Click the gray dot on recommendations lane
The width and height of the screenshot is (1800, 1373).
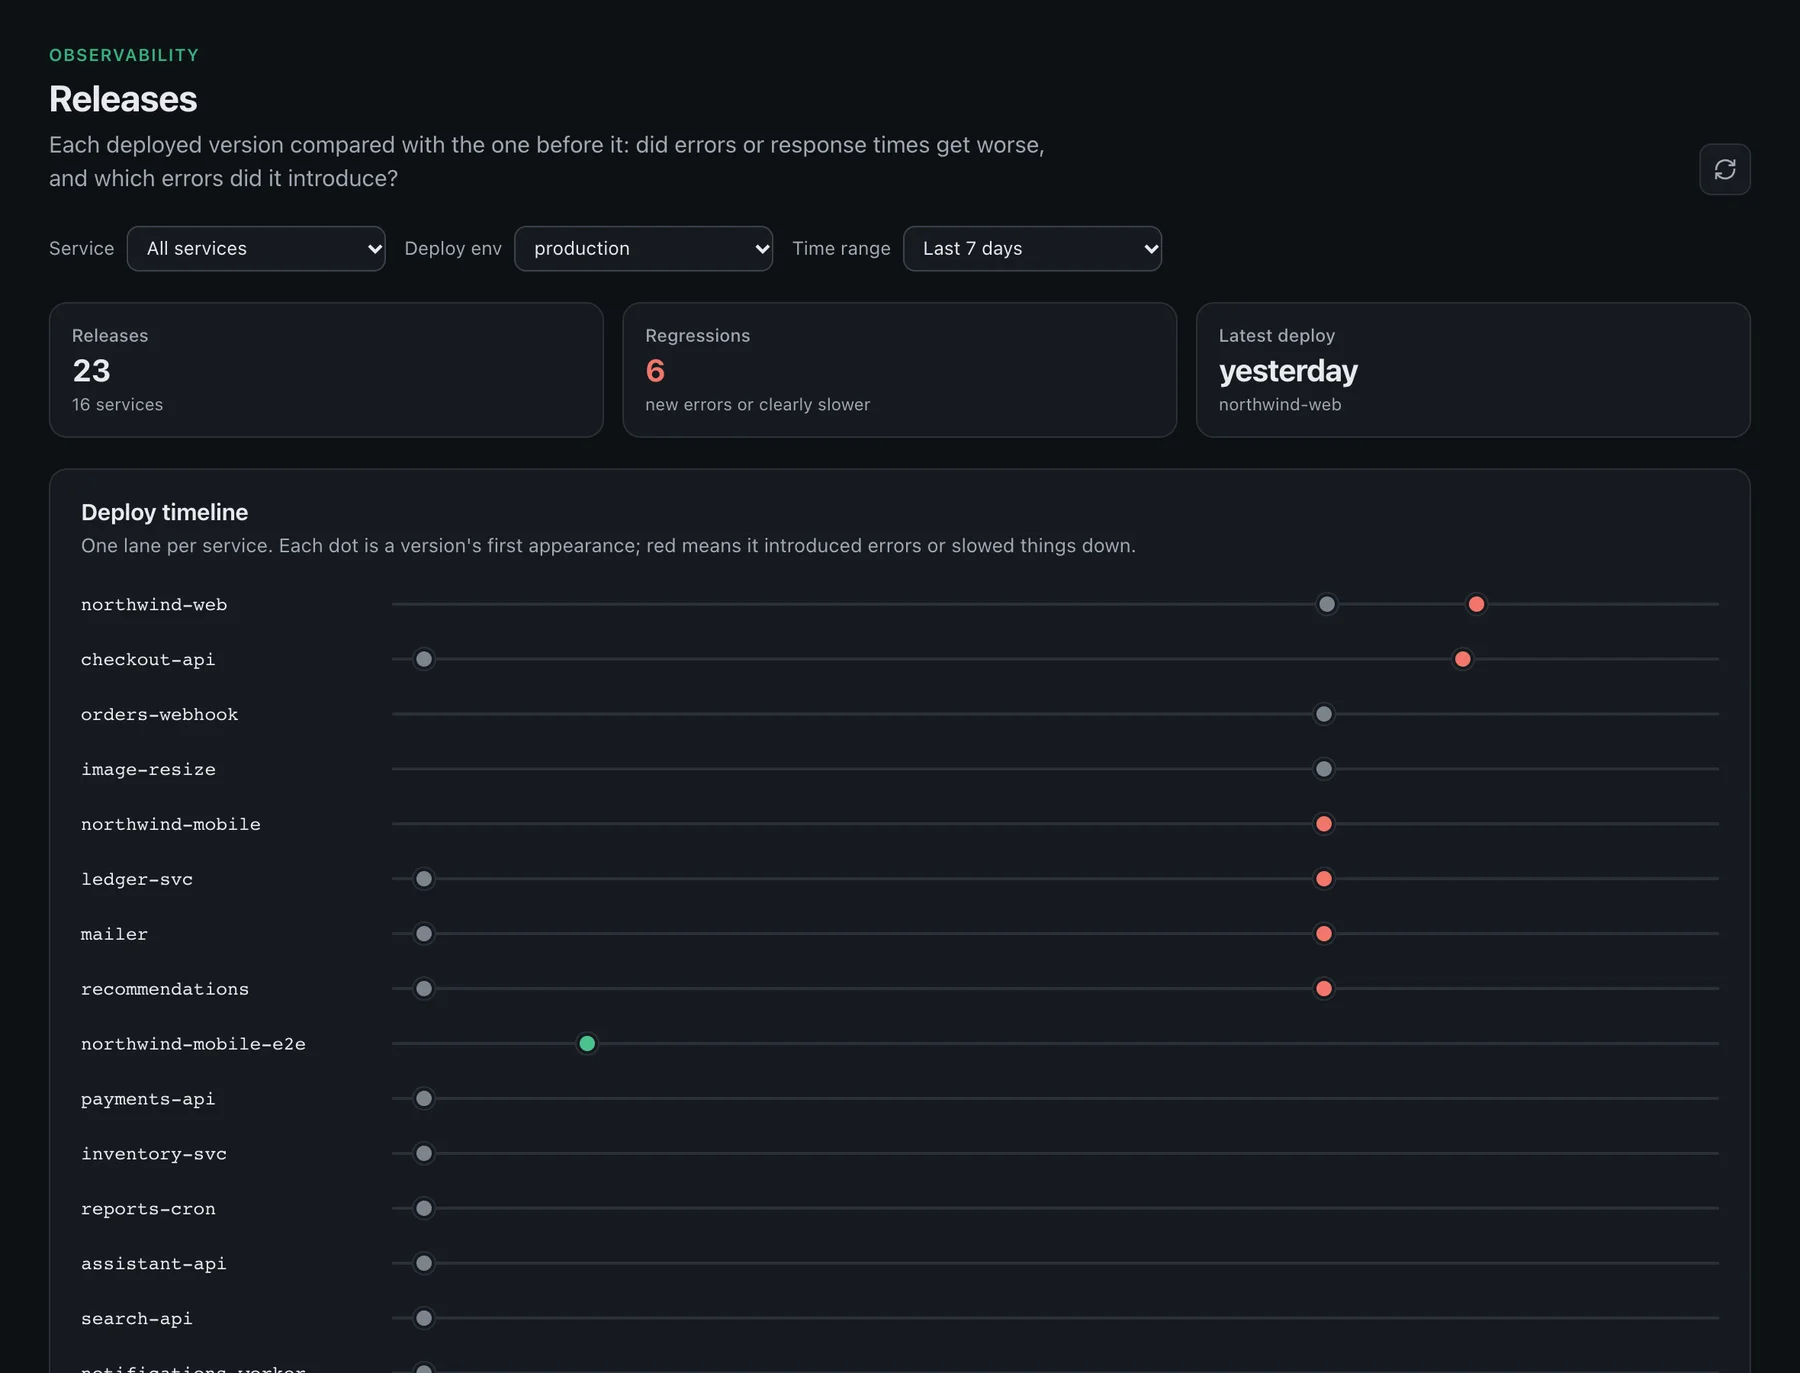(424, 989)
